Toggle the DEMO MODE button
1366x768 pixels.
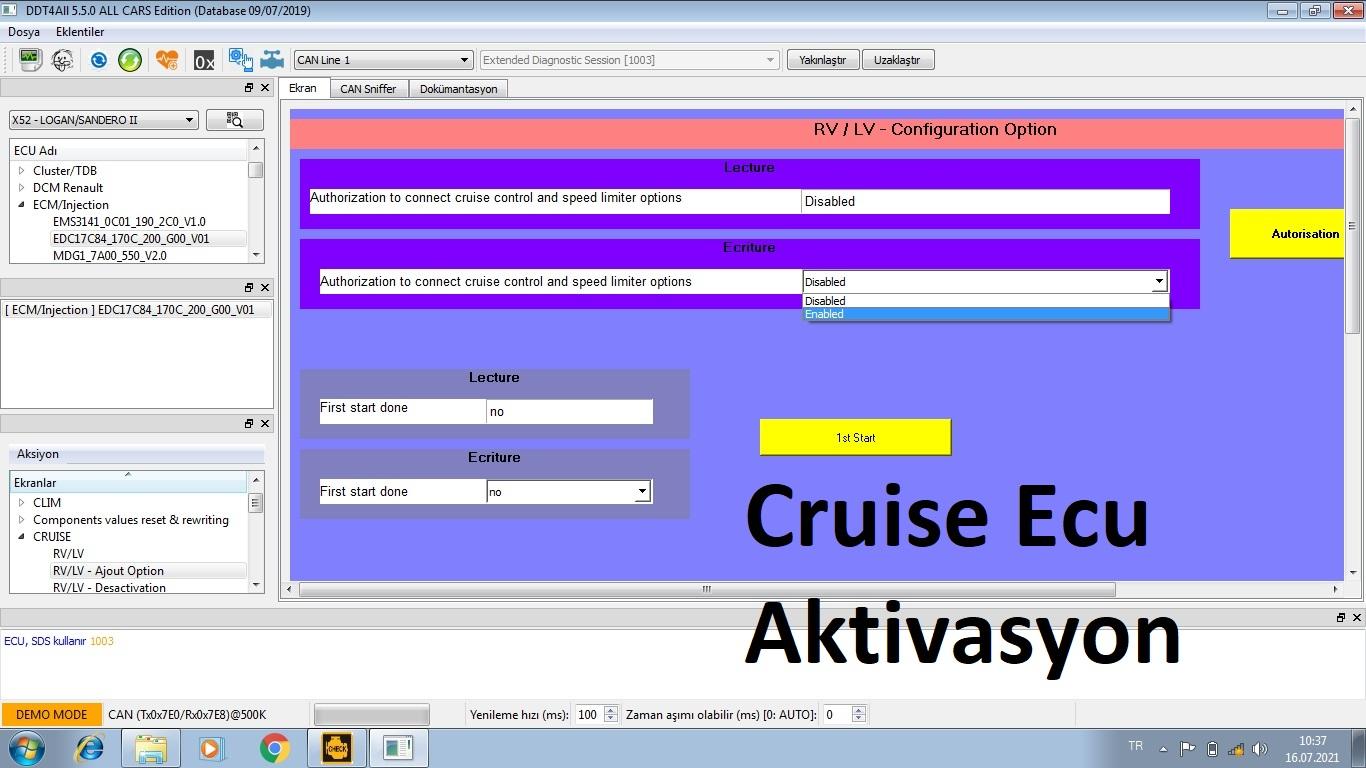tap(51, 714)
